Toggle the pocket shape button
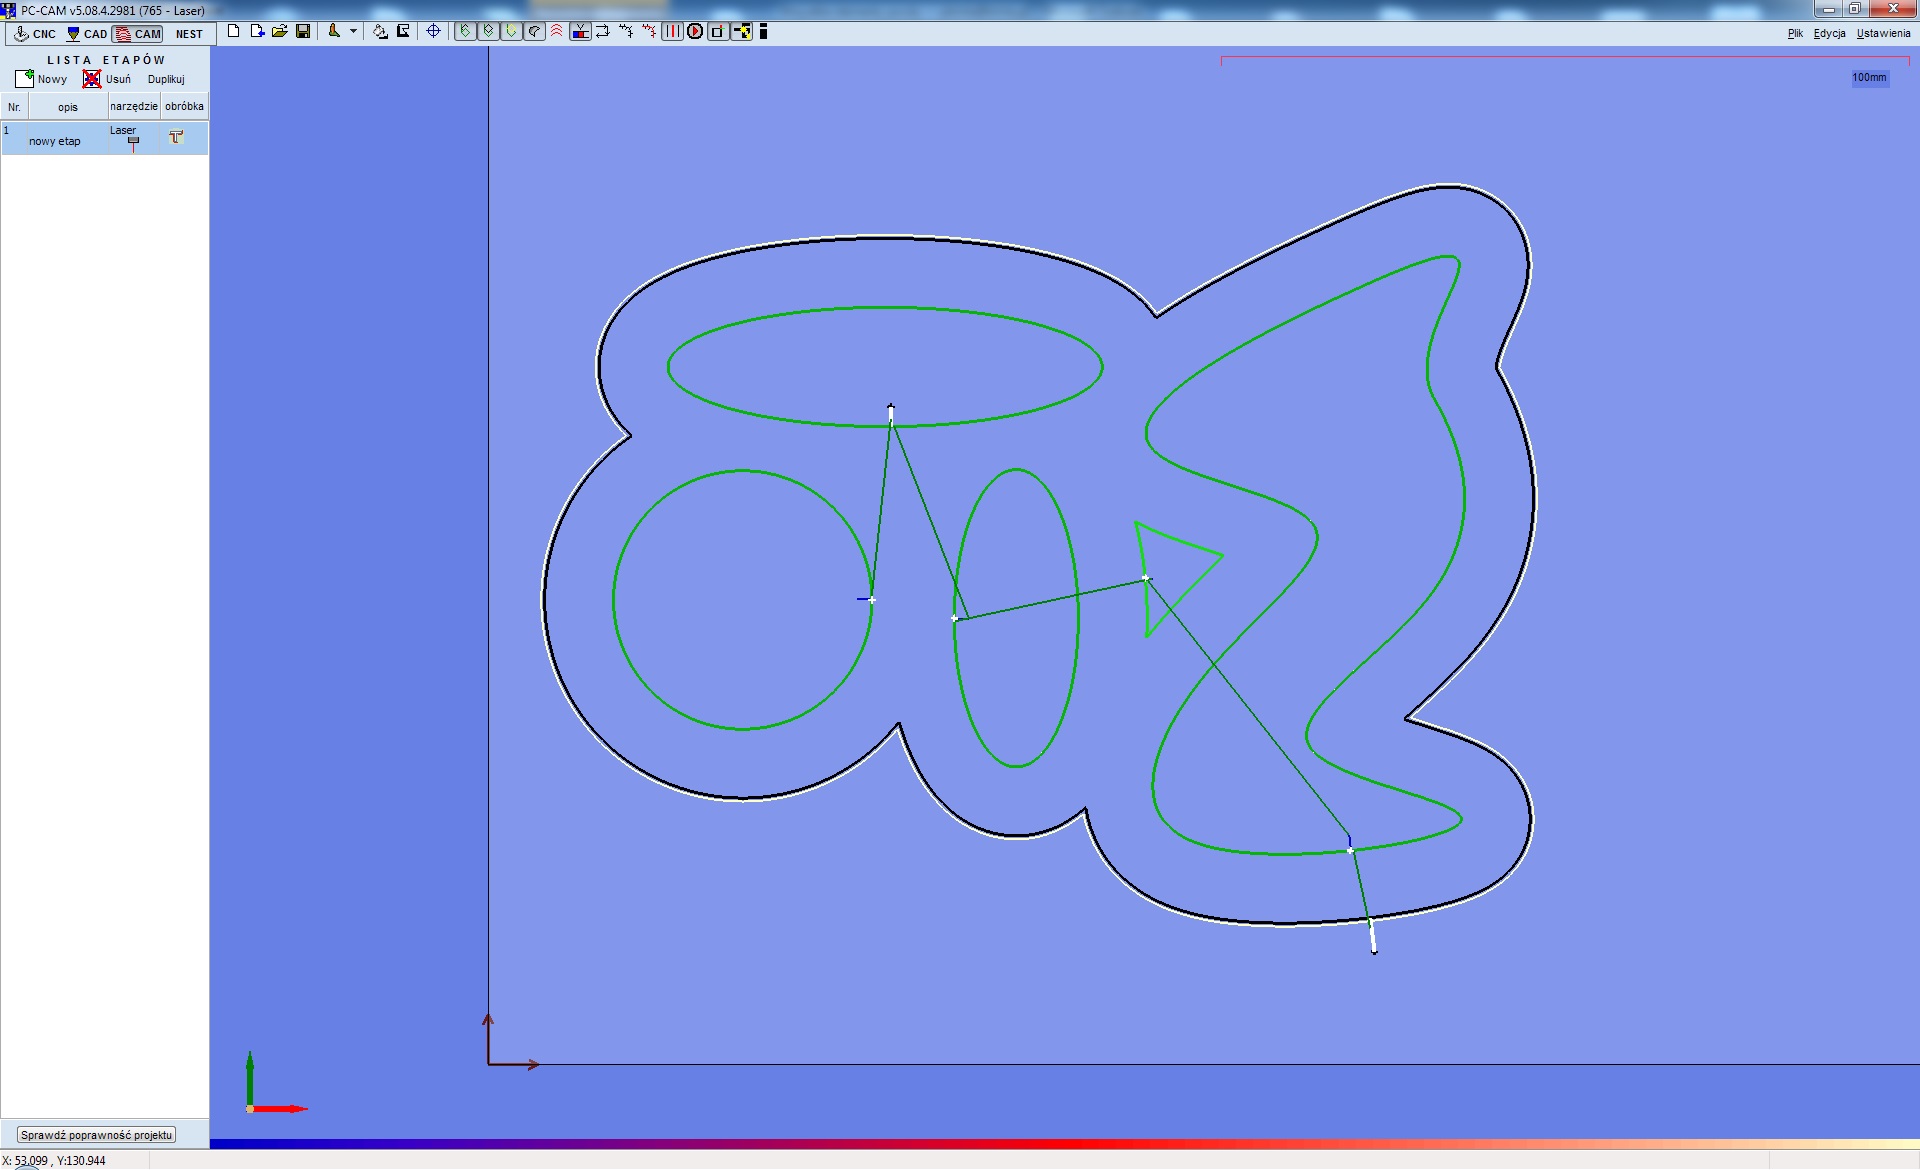The width and height of the screenshot is (1920, 1170). tap(534, 31)
